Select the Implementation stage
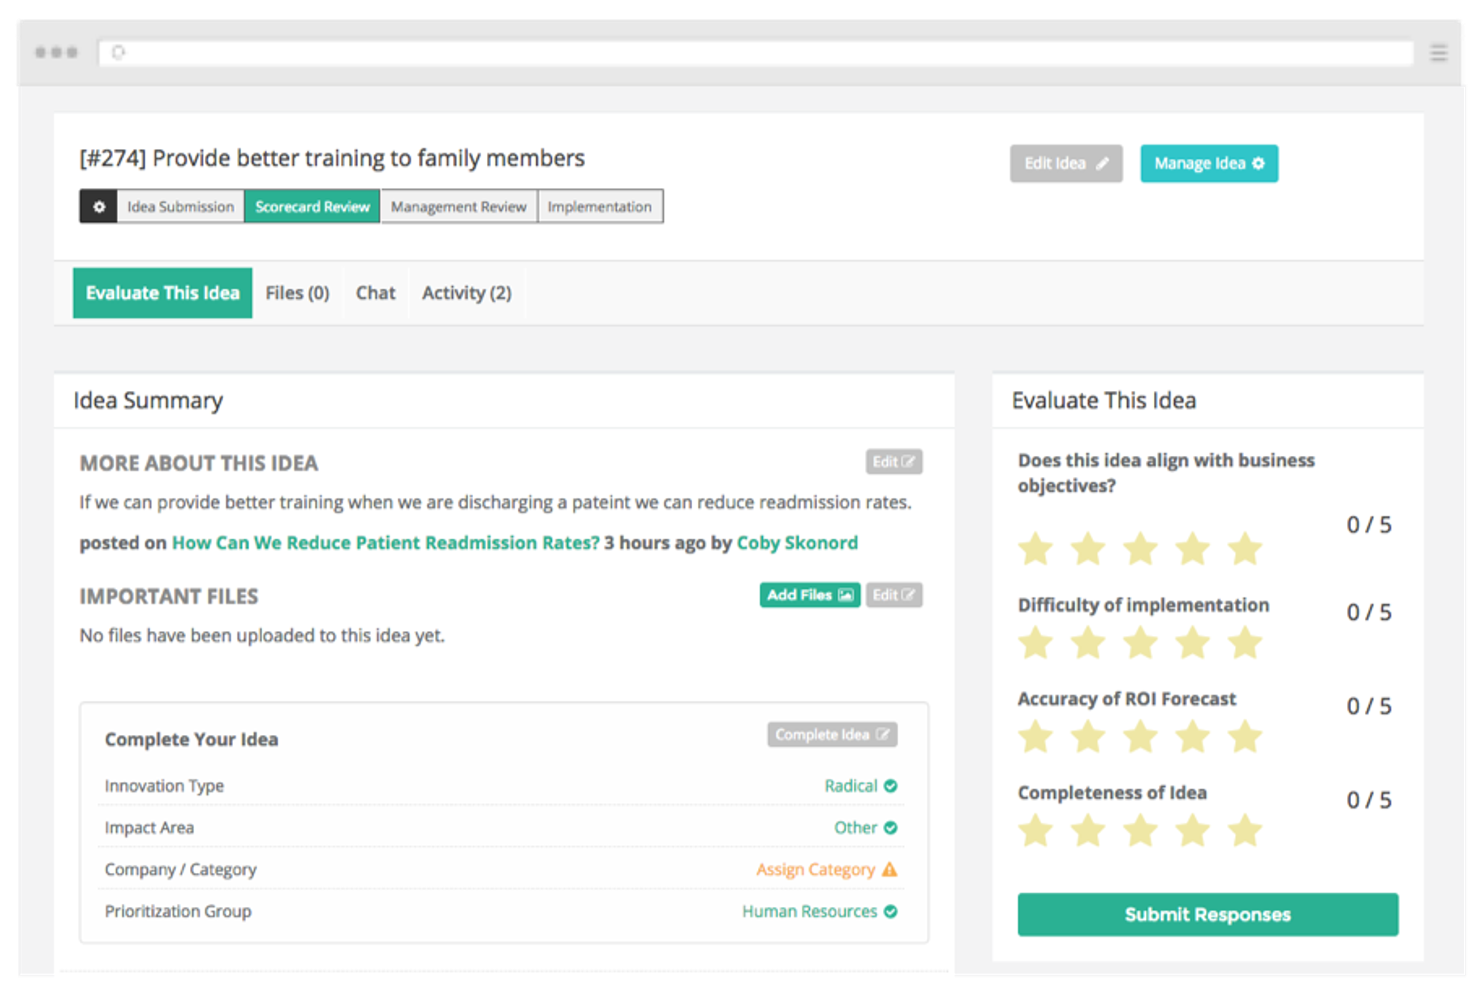 (600, 207)
